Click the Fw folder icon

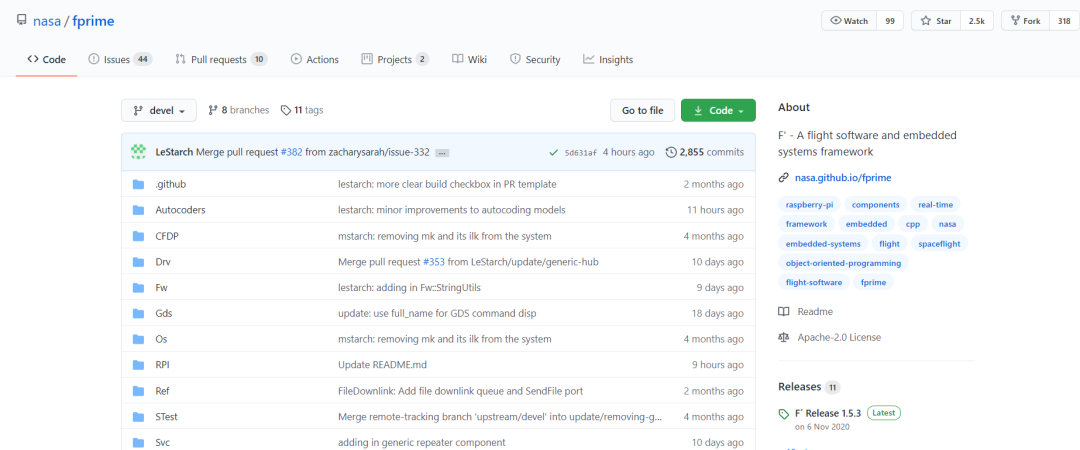click(138, 287)
